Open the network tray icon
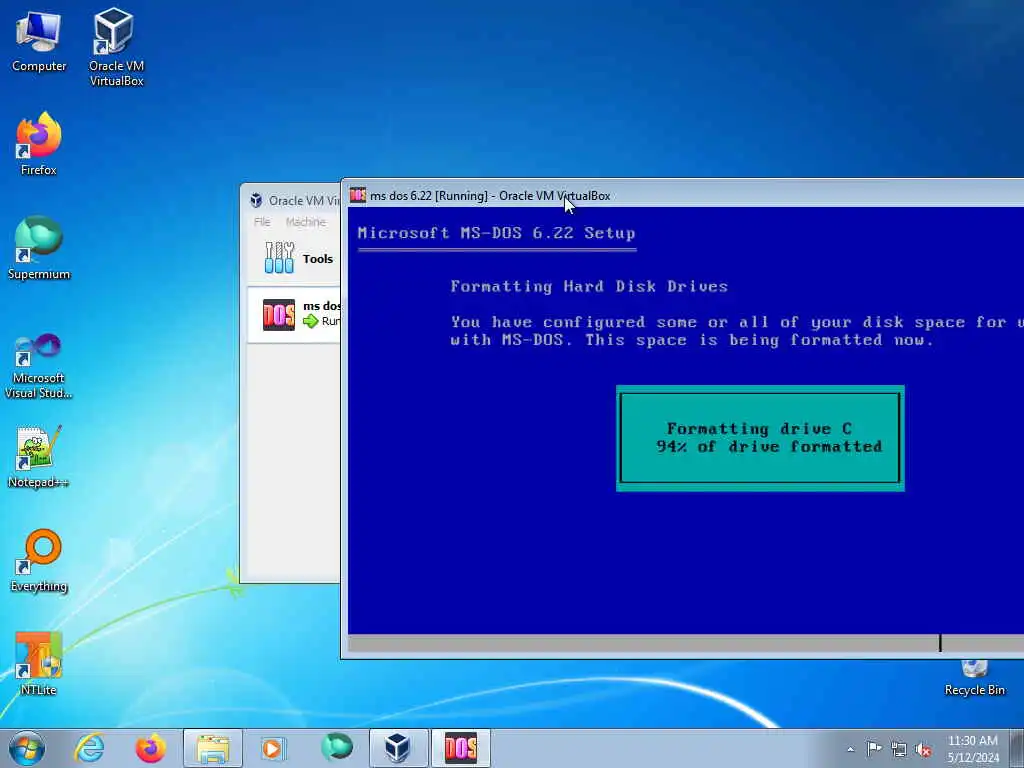Screen dimensions: 1024x768 (x=899, y=749)
